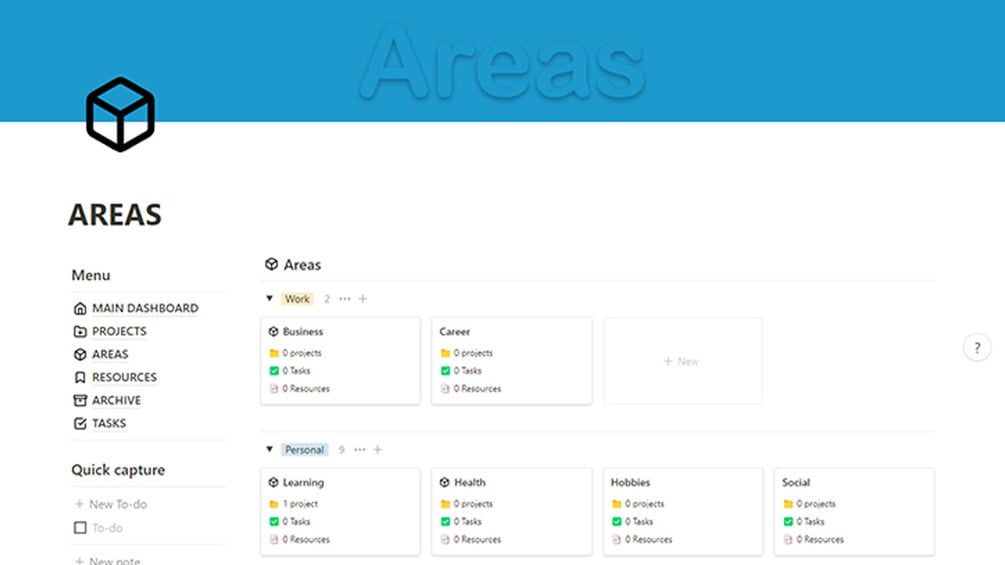This screenshot has height=565, width=1005.
Task: Click the archive box icon beside ARCHIVE
Action: coord(80,400)
